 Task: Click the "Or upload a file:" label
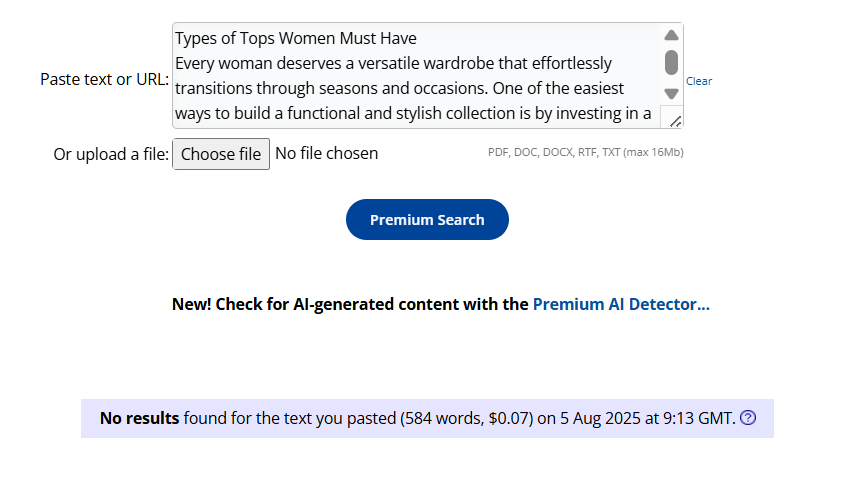[111, 154]
